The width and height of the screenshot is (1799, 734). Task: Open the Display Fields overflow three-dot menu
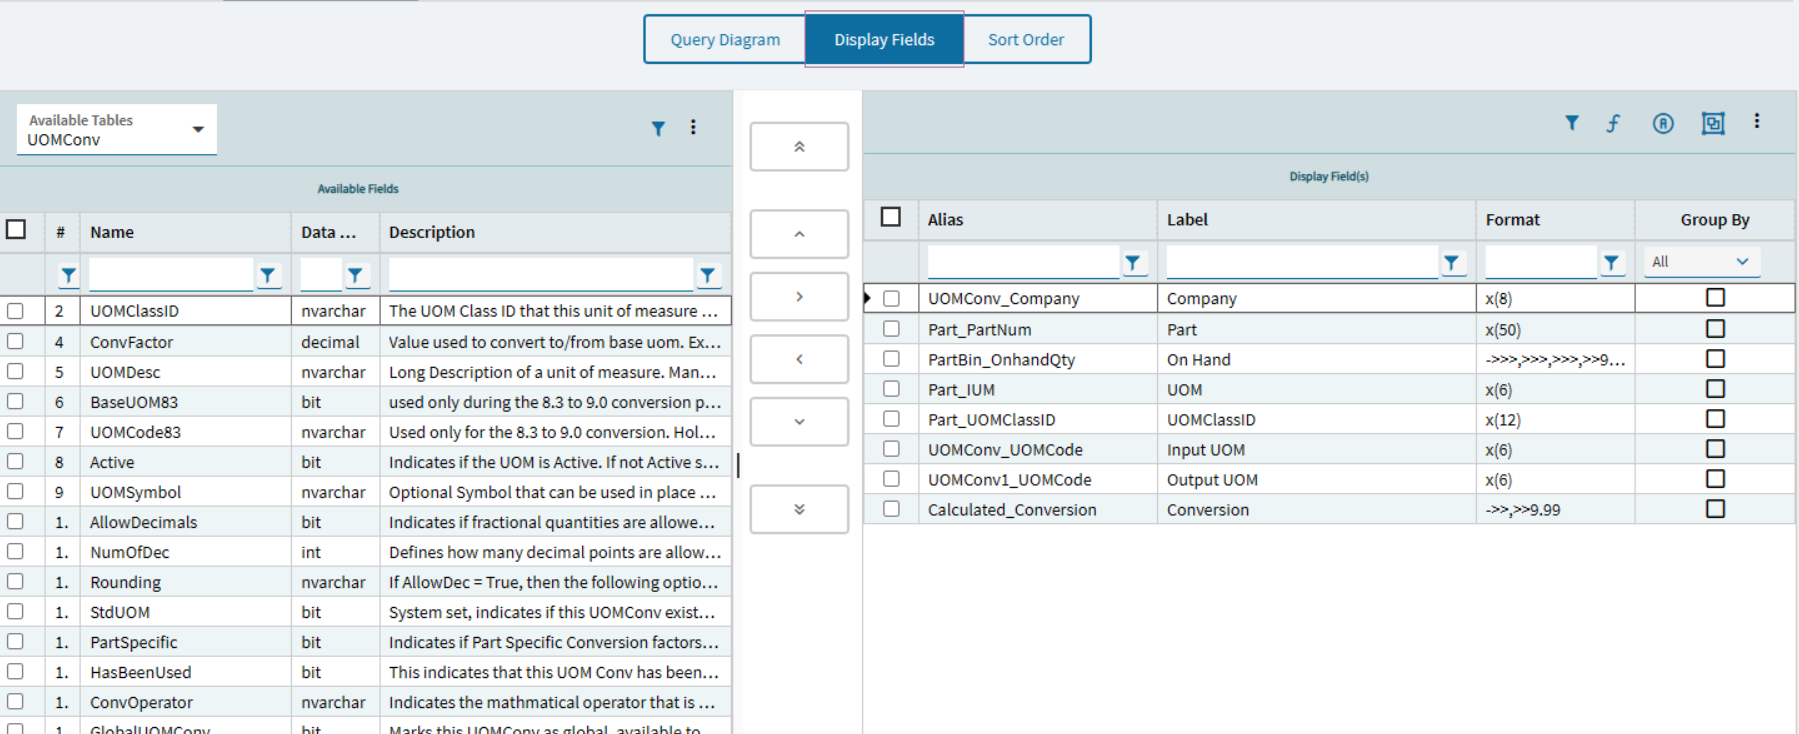click(x=1756, y=121)
